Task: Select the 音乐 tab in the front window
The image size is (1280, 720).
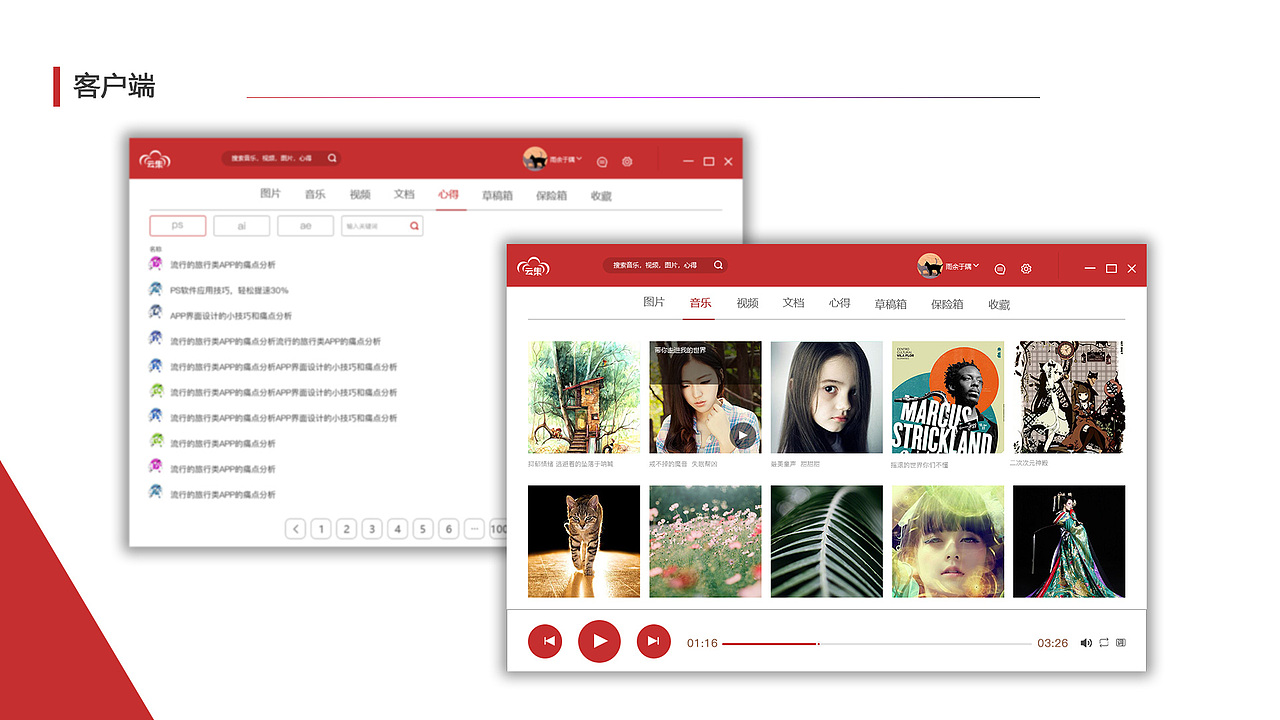Action: point(700,303)
